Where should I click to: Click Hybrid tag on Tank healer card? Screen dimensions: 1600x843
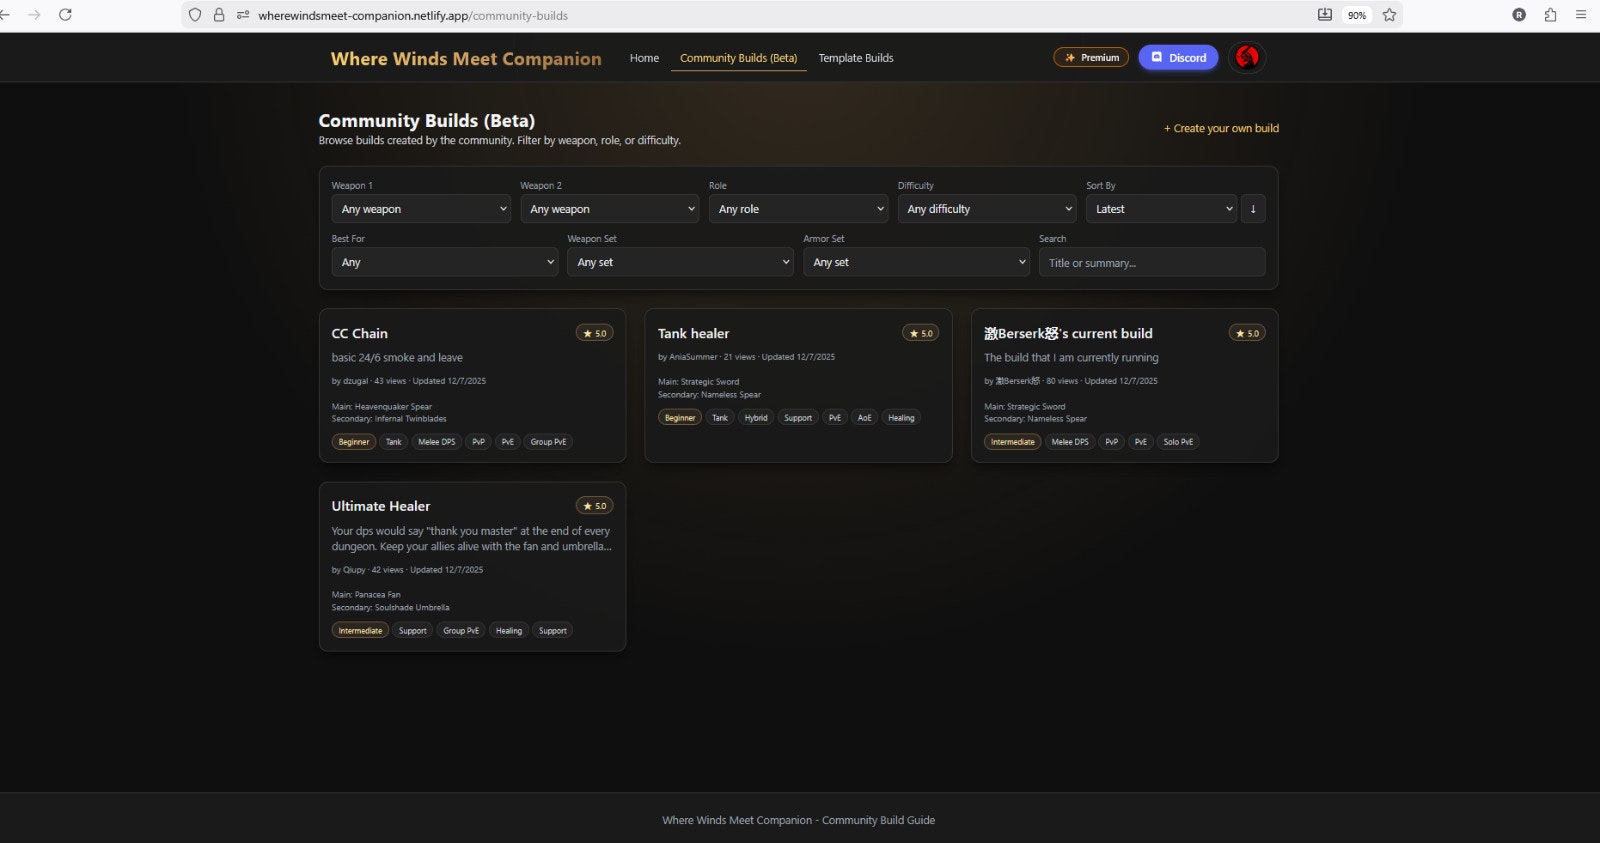pyautogui.click(x=756, y=418)
